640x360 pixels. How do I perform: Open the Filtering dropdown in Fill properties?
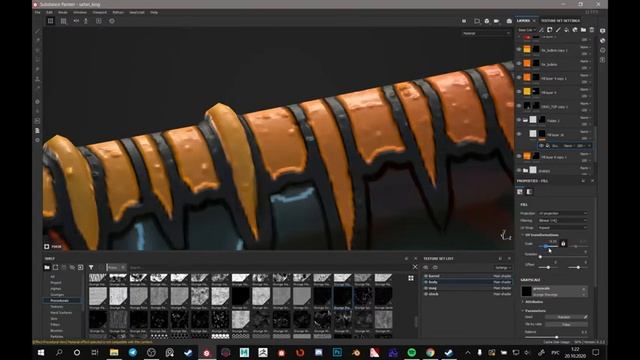563,220
